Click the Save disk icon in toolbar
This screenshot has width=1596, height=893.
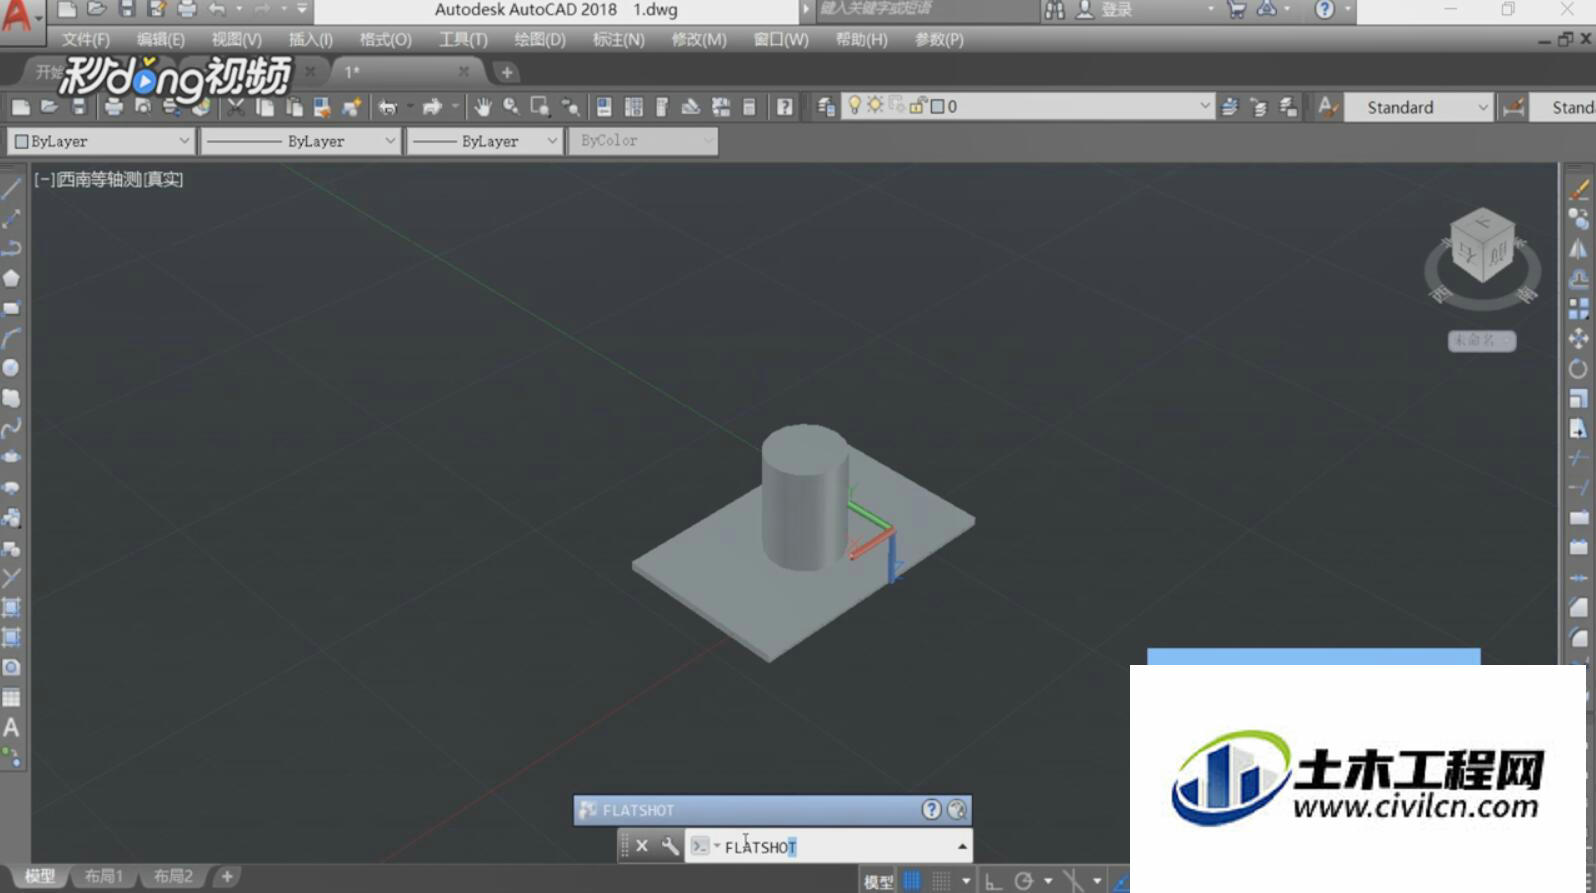(79, 107)
